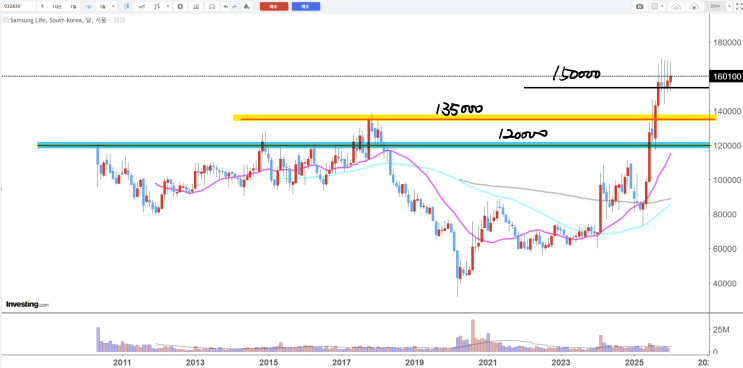Viewport: 743px width, 368px height.
Task: Redo the last chart action
Action: [234, 6]
